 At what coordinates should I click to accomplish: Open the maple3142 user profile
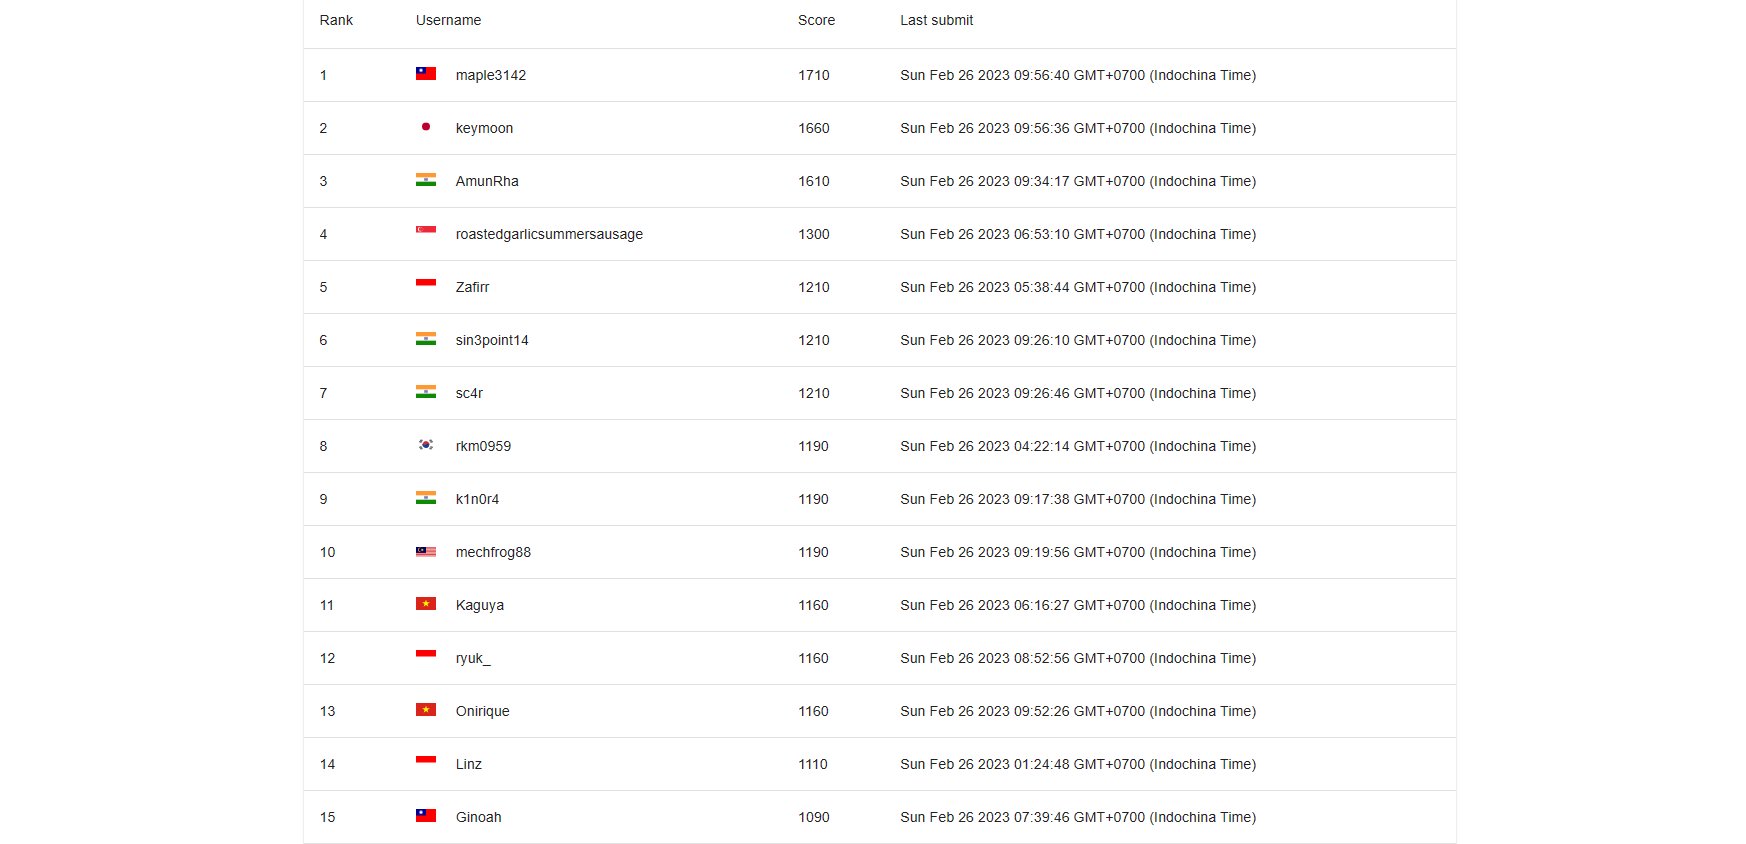pos(491,75)
